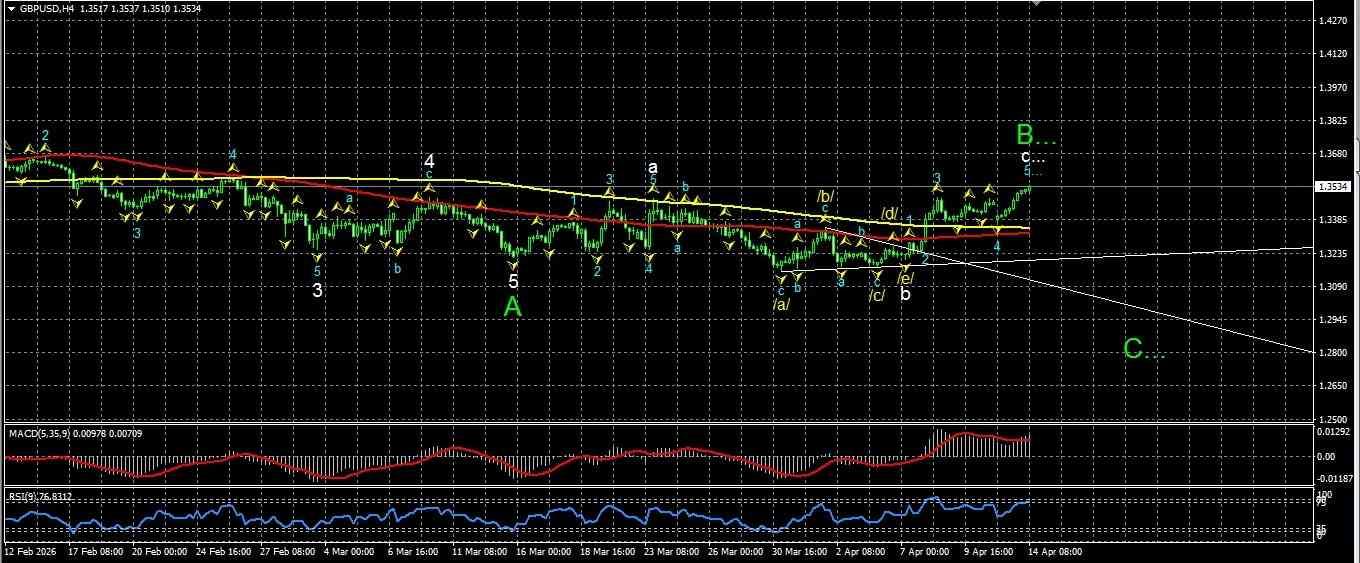Screen dimensions: 1360x563
Task: Click the 1.2650 price axis label
Action: click(x=1331, y=386)
